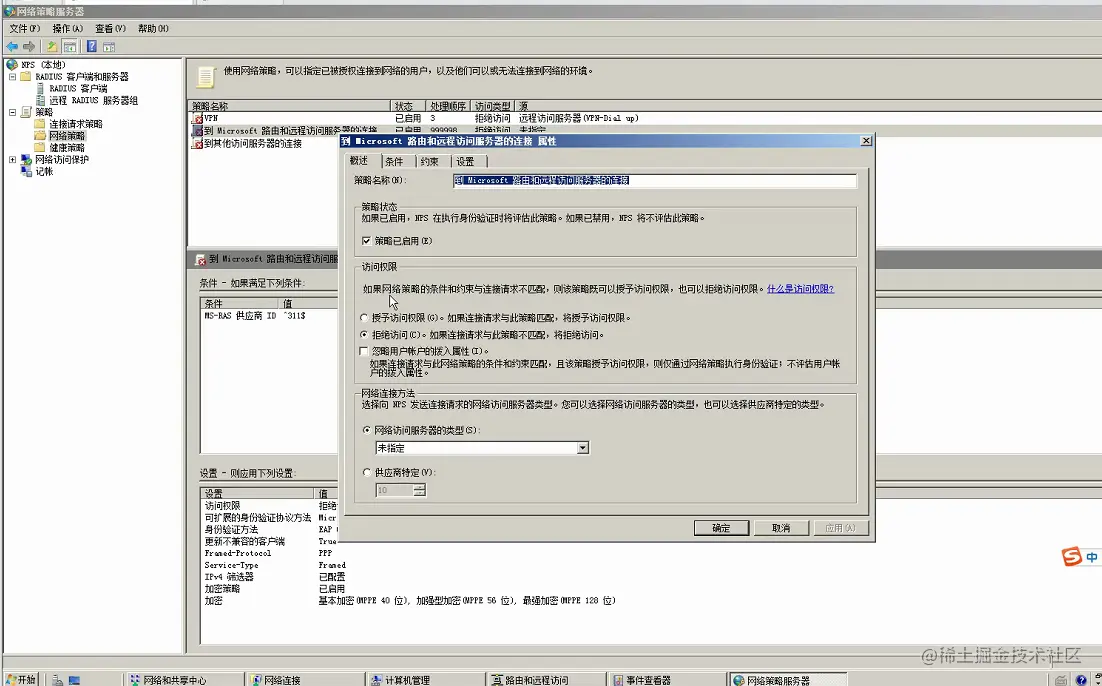Click the Up one level toolbar icon
The image size is (1102, 686).
pos(52,46)
